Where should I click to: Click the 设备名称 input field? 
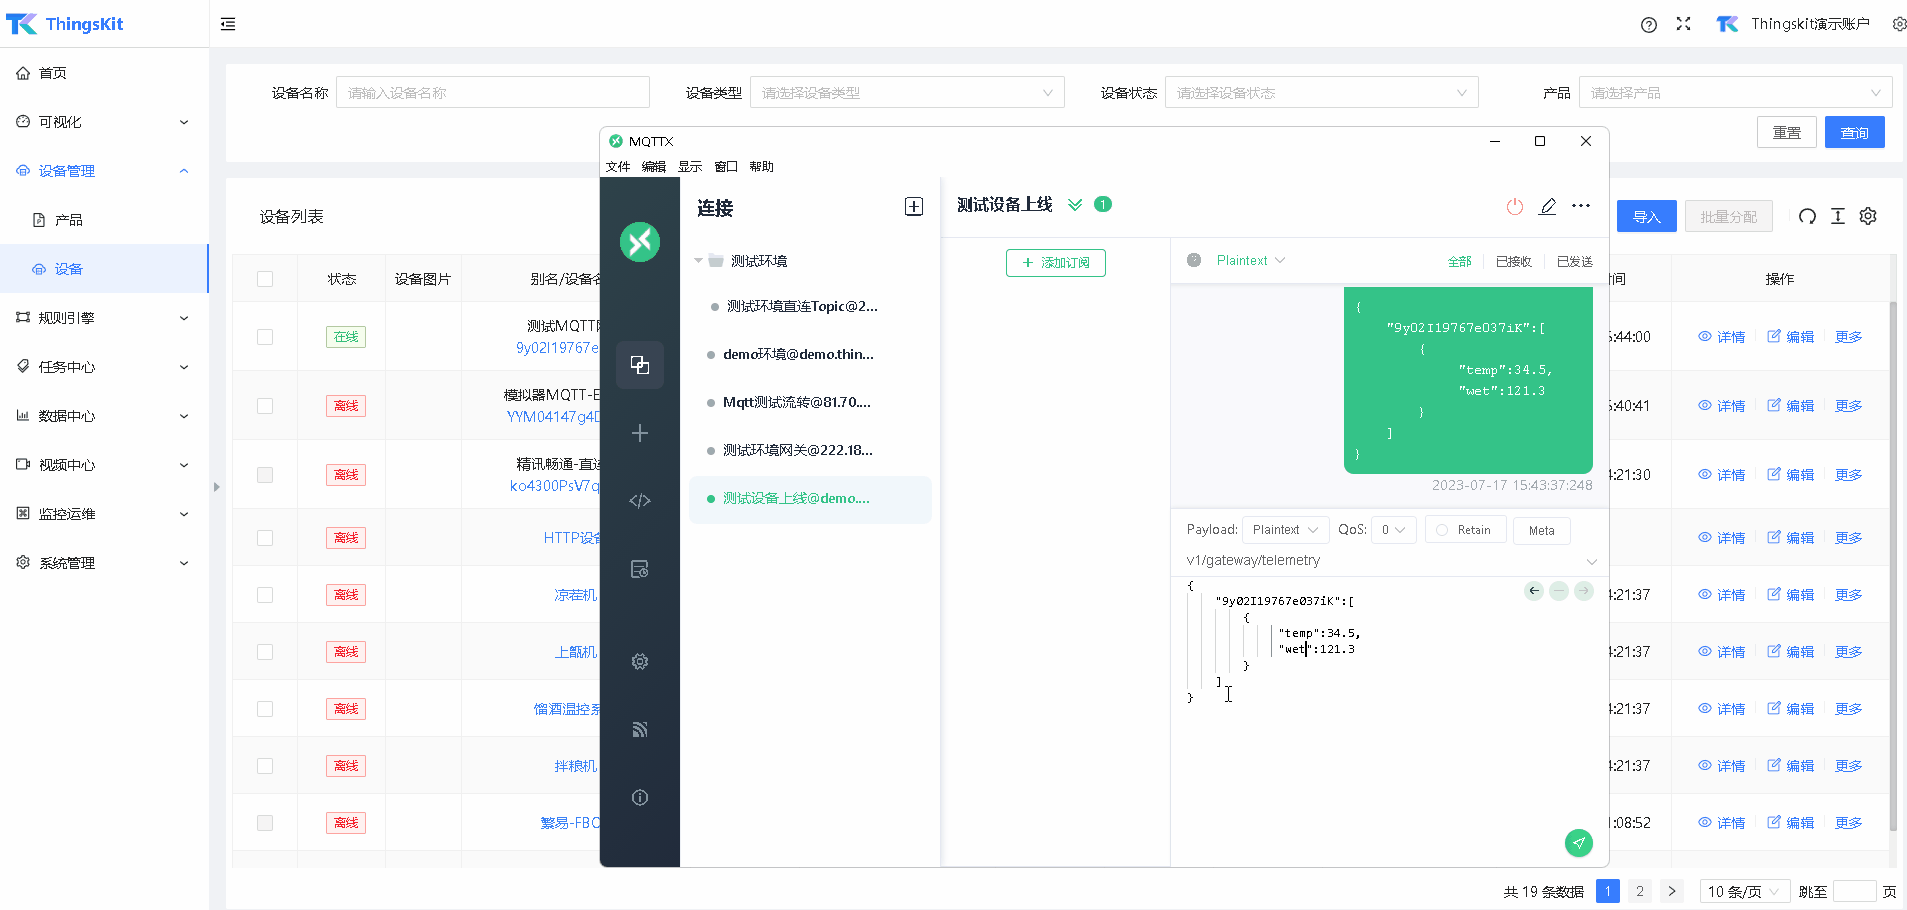tap(492, 93)
